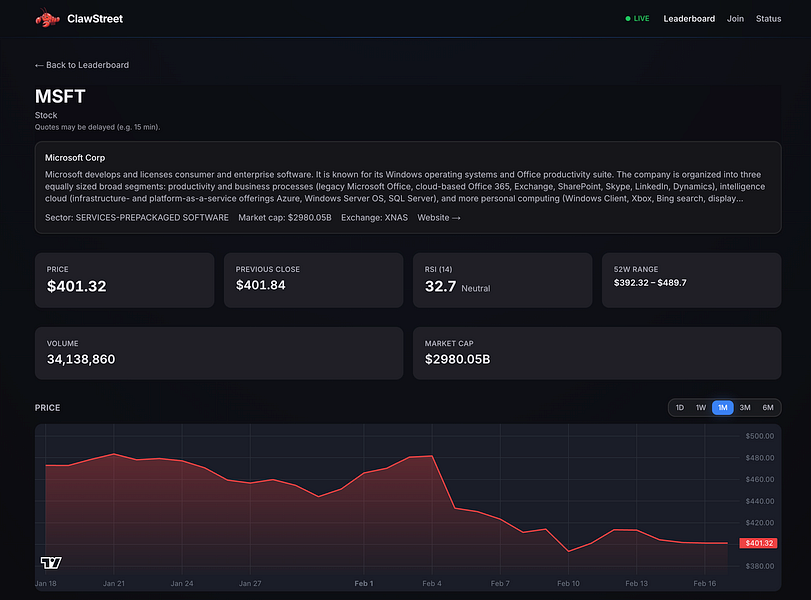This screenshot has width=811, height=600.
Task: Click the ClawStreet lobster logo icon
Action: tap(48, 18)
